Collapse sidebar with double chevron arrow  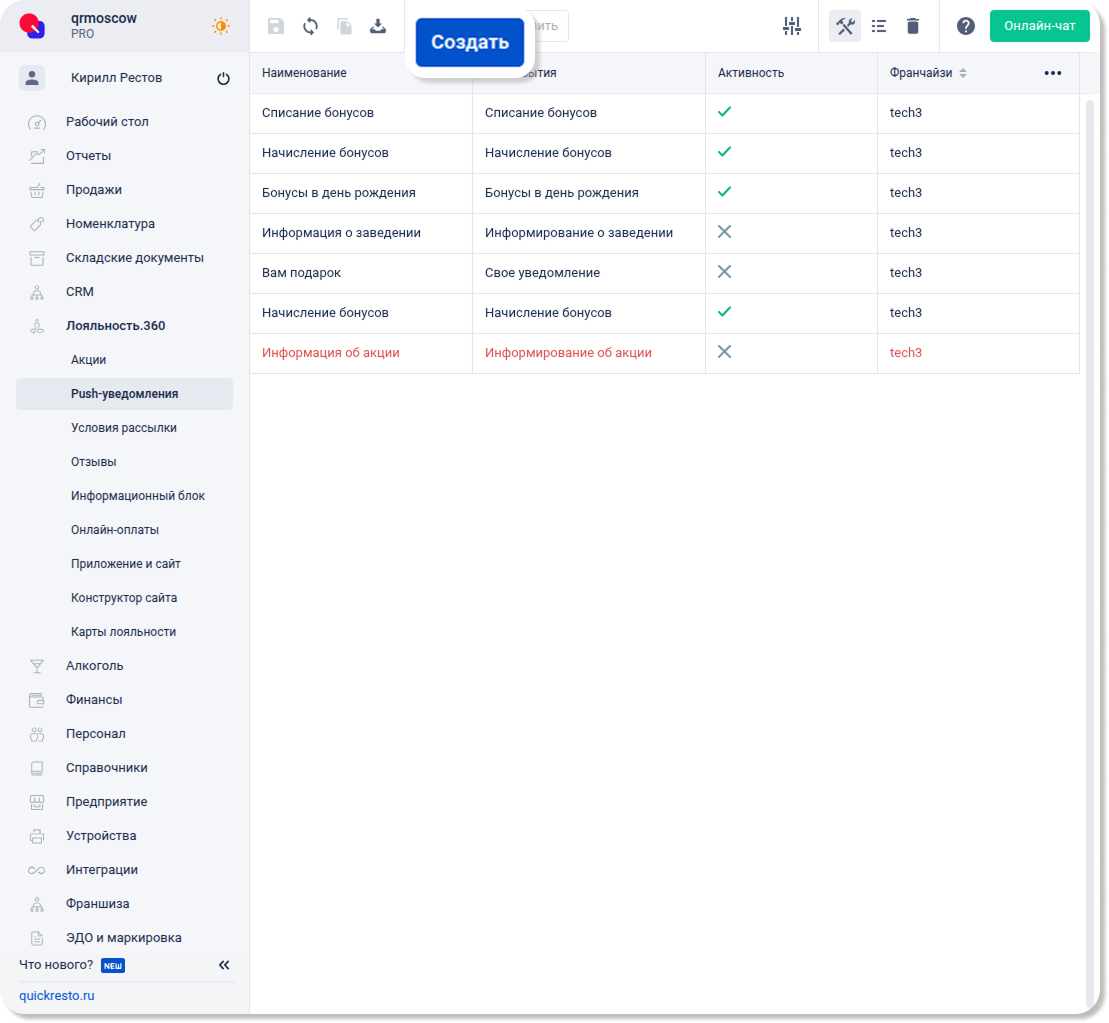224,965
